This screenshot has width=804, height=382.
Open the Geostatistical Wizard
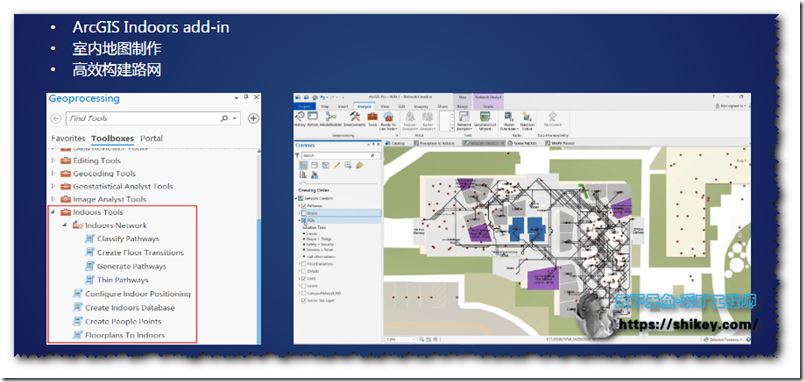(485, 120)
